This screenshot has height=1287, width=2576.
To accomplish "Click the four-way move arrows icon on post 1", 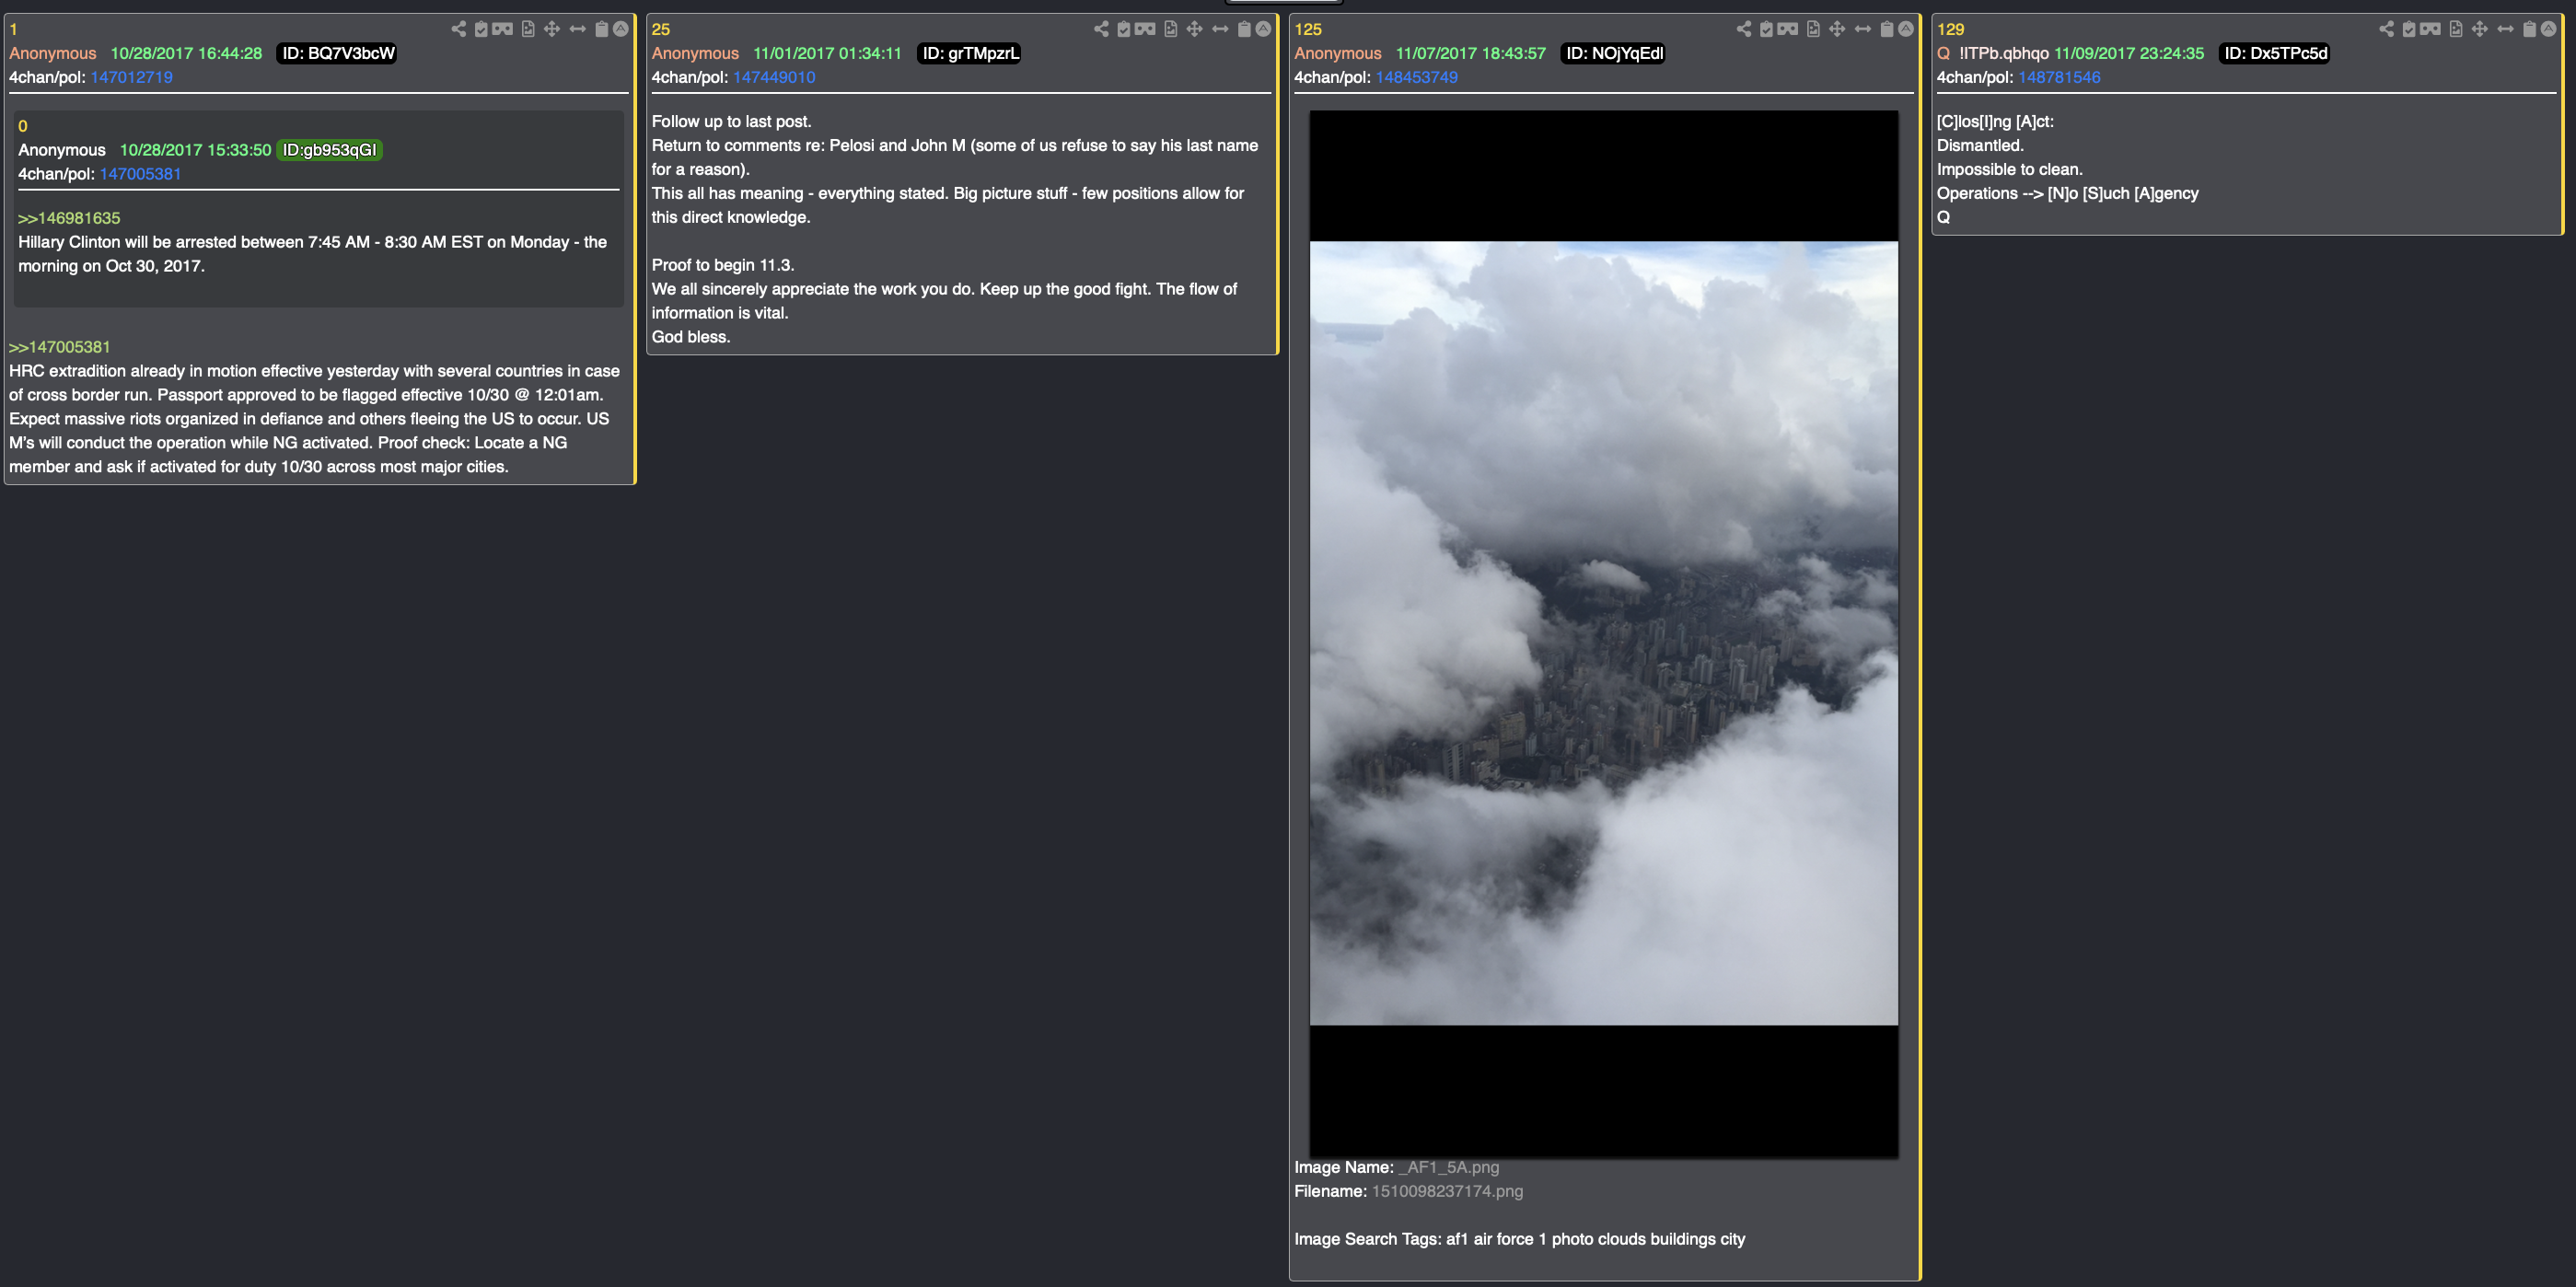I will pos(552,29).
